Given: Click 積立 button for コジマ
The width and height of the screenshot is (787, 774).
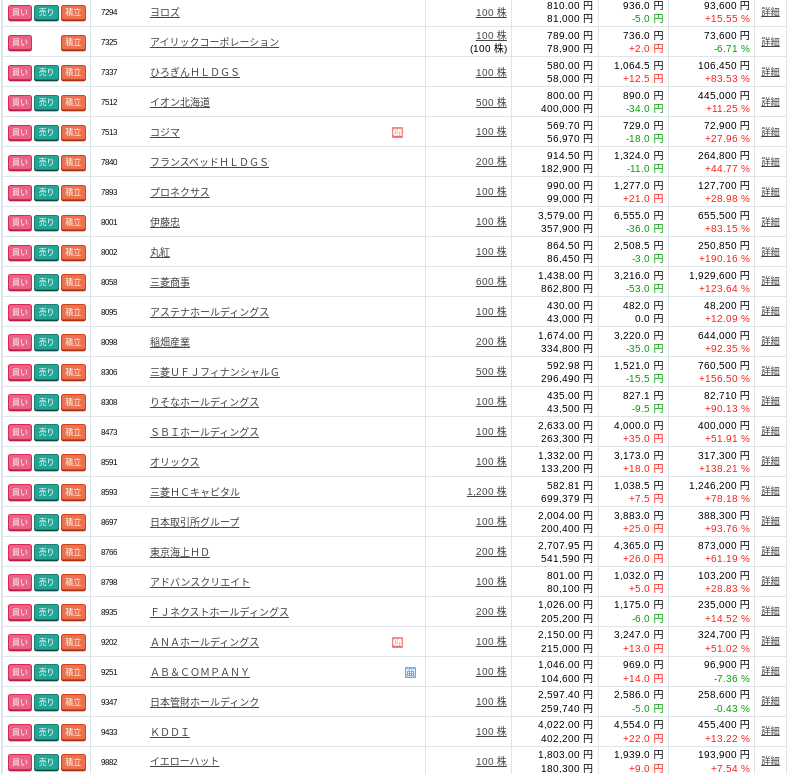Looking at the screenshot, I should [73, 133].
